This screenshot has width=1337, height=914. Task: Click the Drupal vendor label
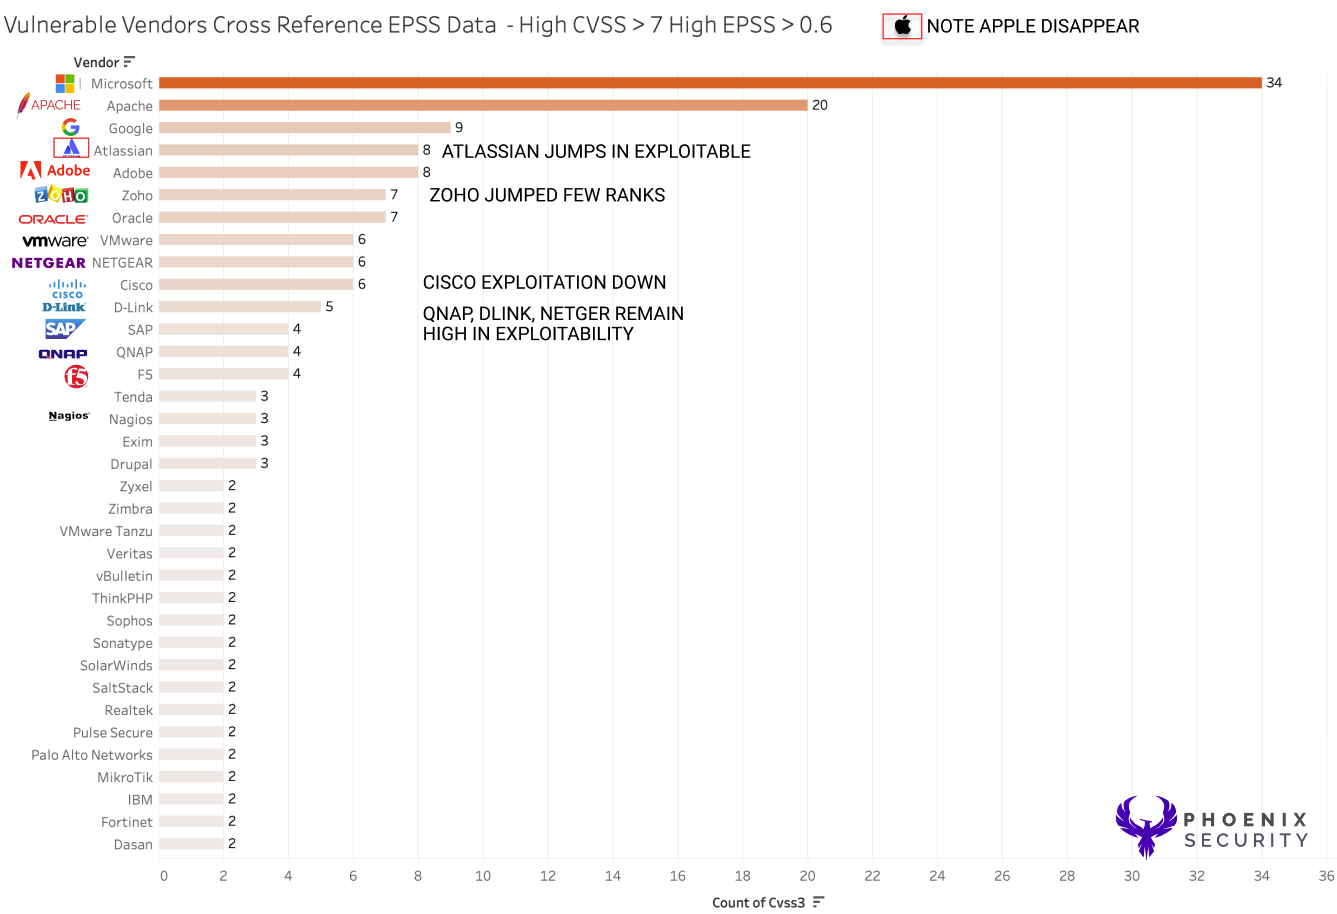[x=131, y=464]
